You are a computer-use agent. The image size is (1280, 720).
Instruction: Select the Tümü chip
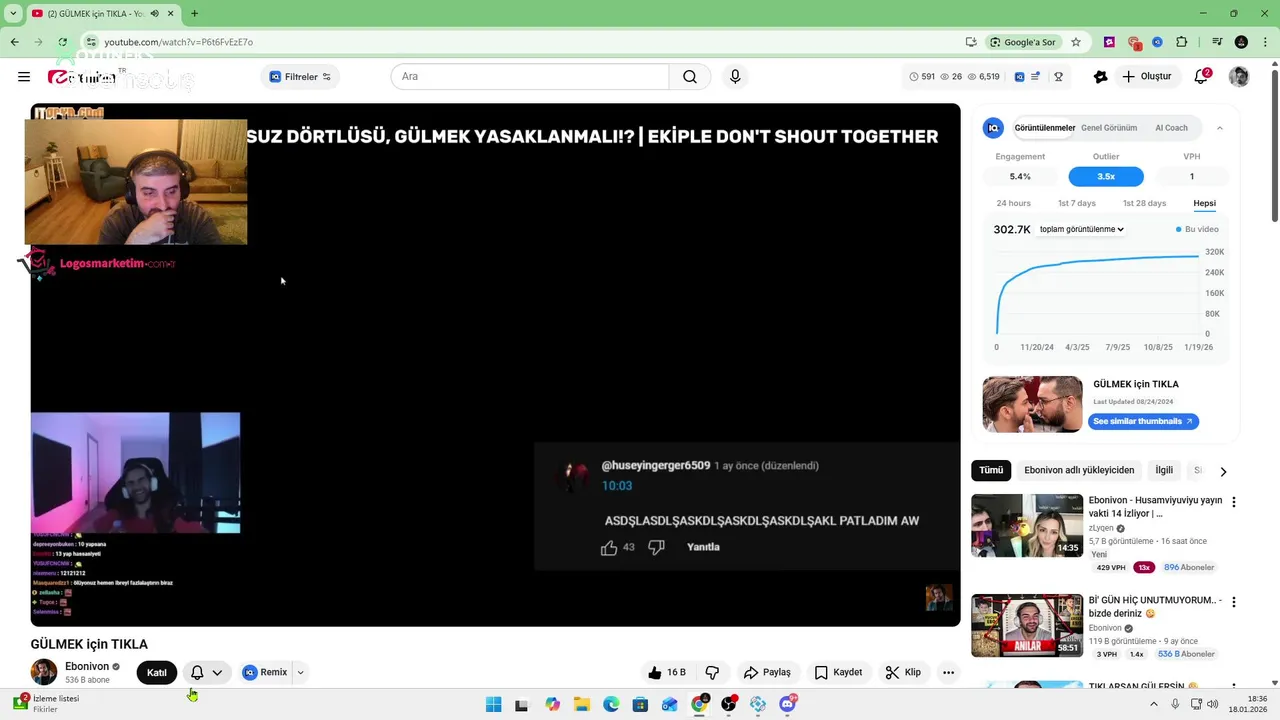(x=991, y=470)
